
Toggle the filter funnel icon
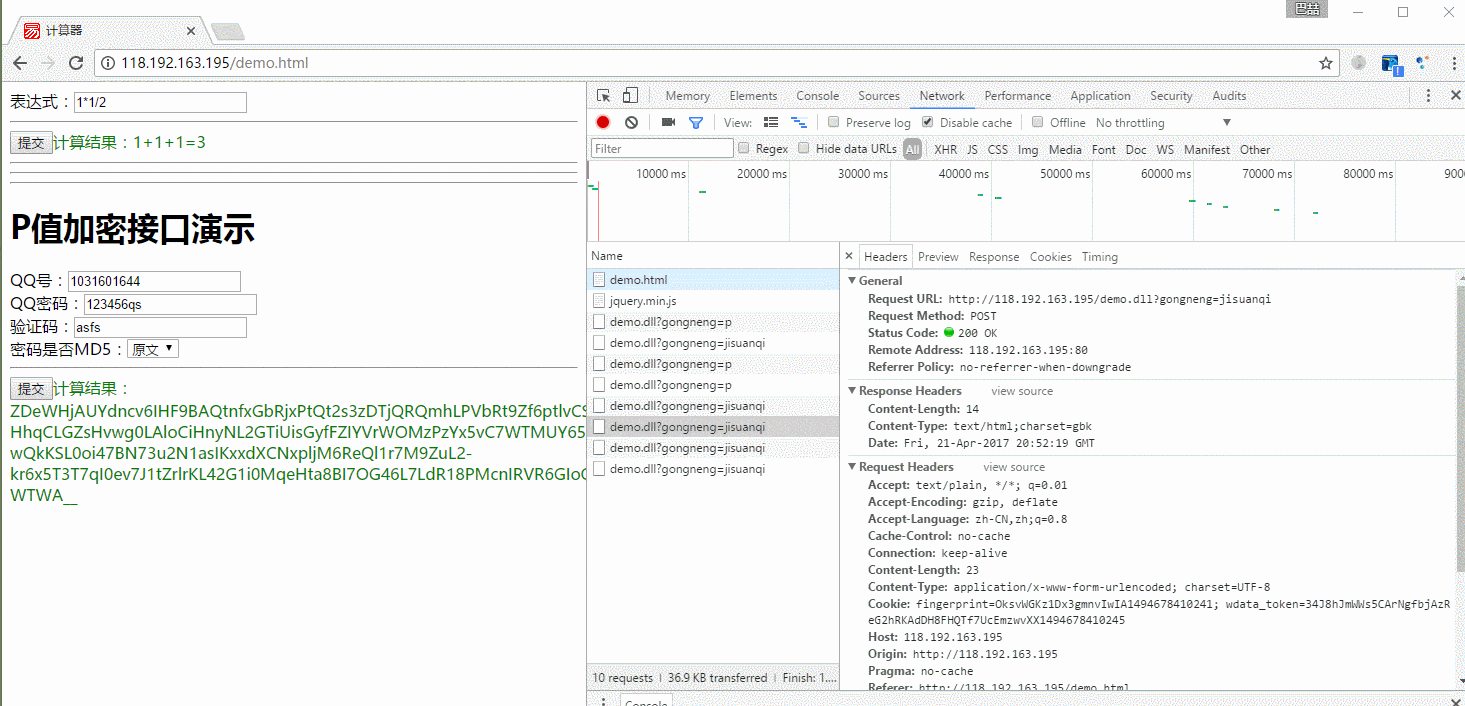tap(696, 122)
